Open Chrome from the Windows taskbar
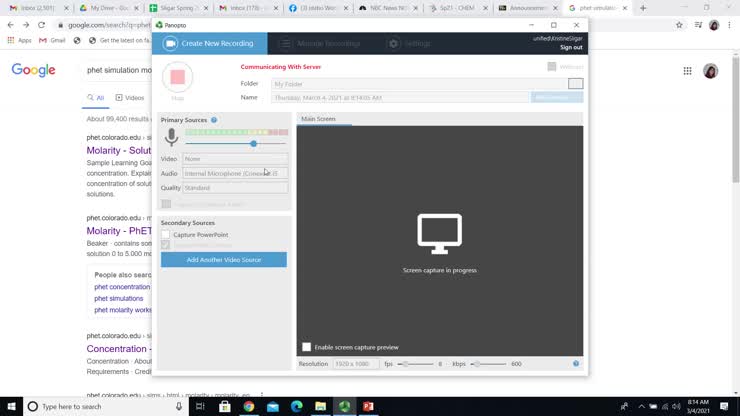This screenshot has width=740, height=416. [249, 406]
